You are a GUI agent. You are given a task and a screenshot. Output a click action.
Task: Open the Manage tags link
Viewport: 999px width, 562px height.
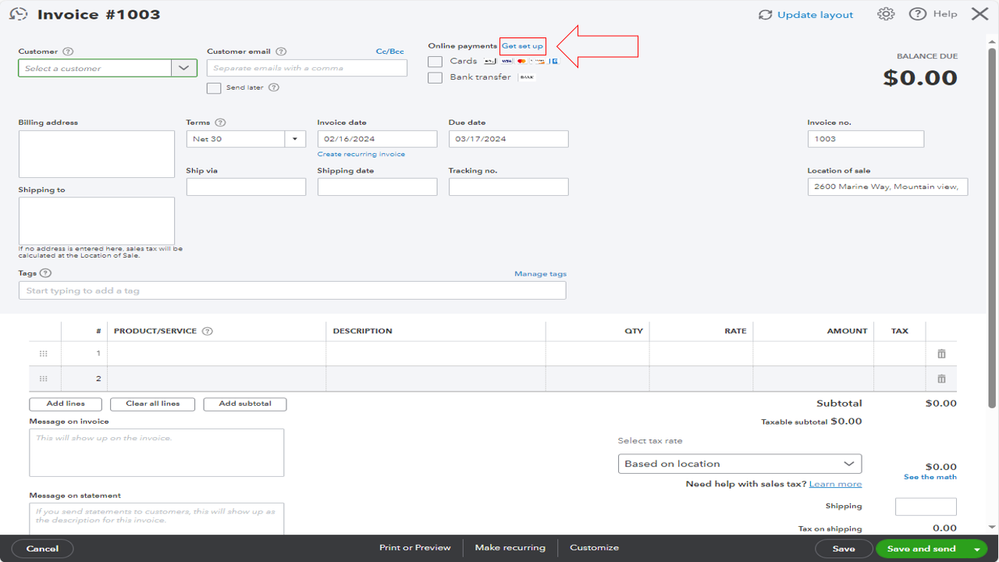click(x=540, y=273)
